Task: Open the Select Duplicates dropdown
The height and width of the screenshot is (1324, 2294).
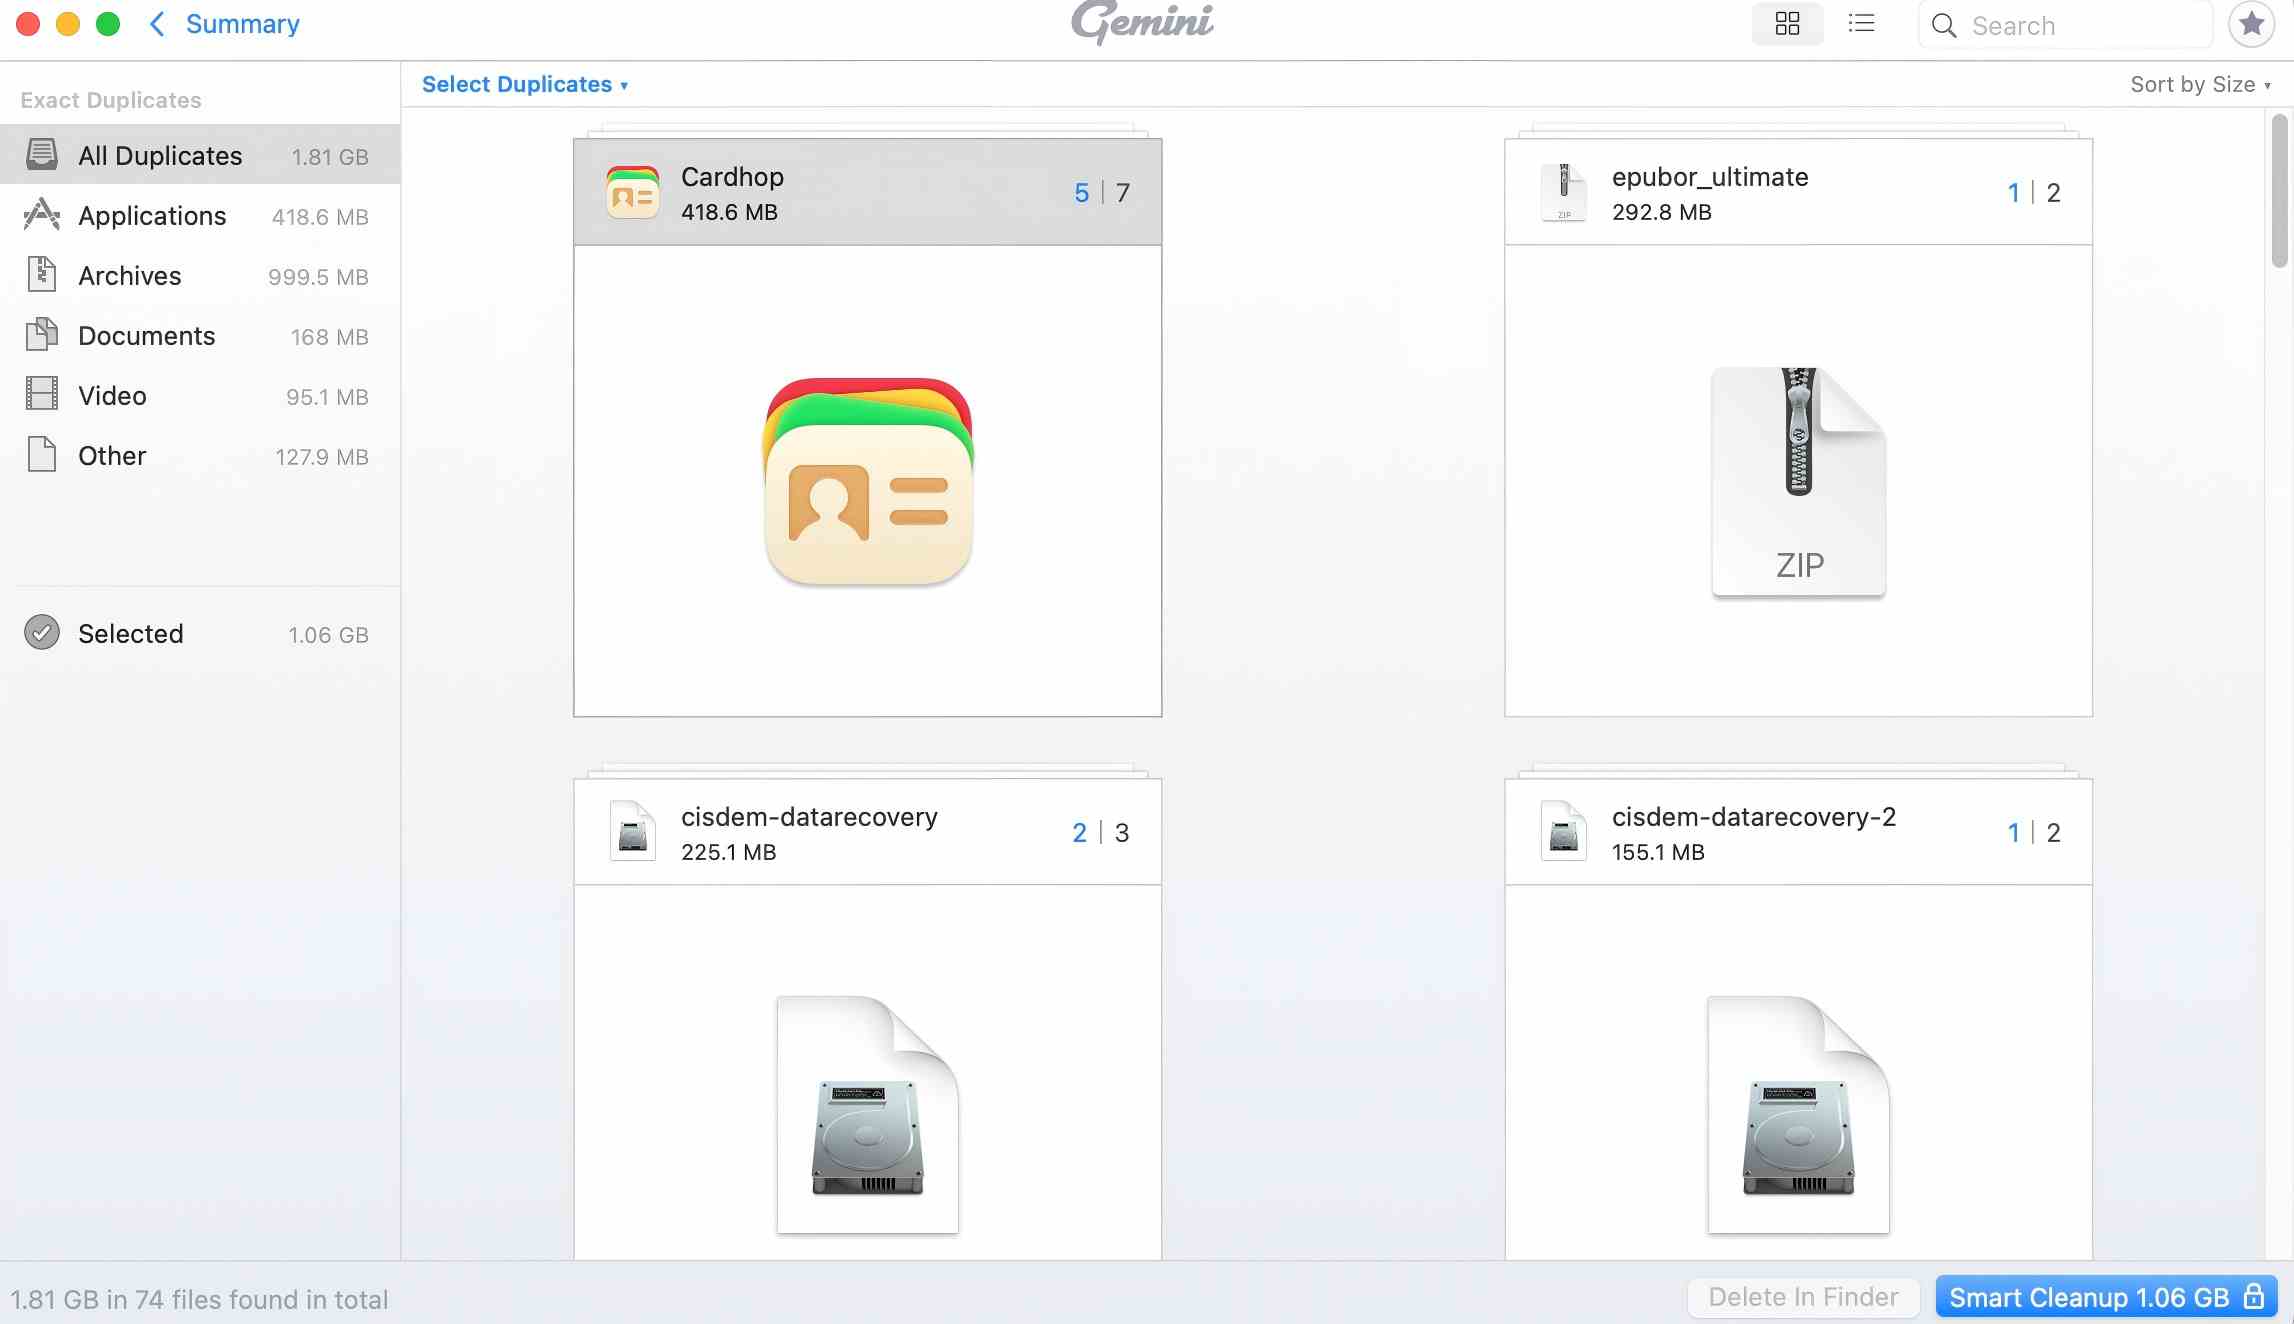Action: 524,84
